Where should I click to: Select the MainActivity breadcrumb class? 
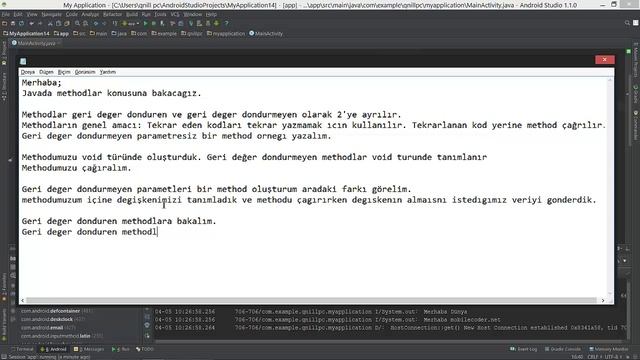click(x=266, y=33)
